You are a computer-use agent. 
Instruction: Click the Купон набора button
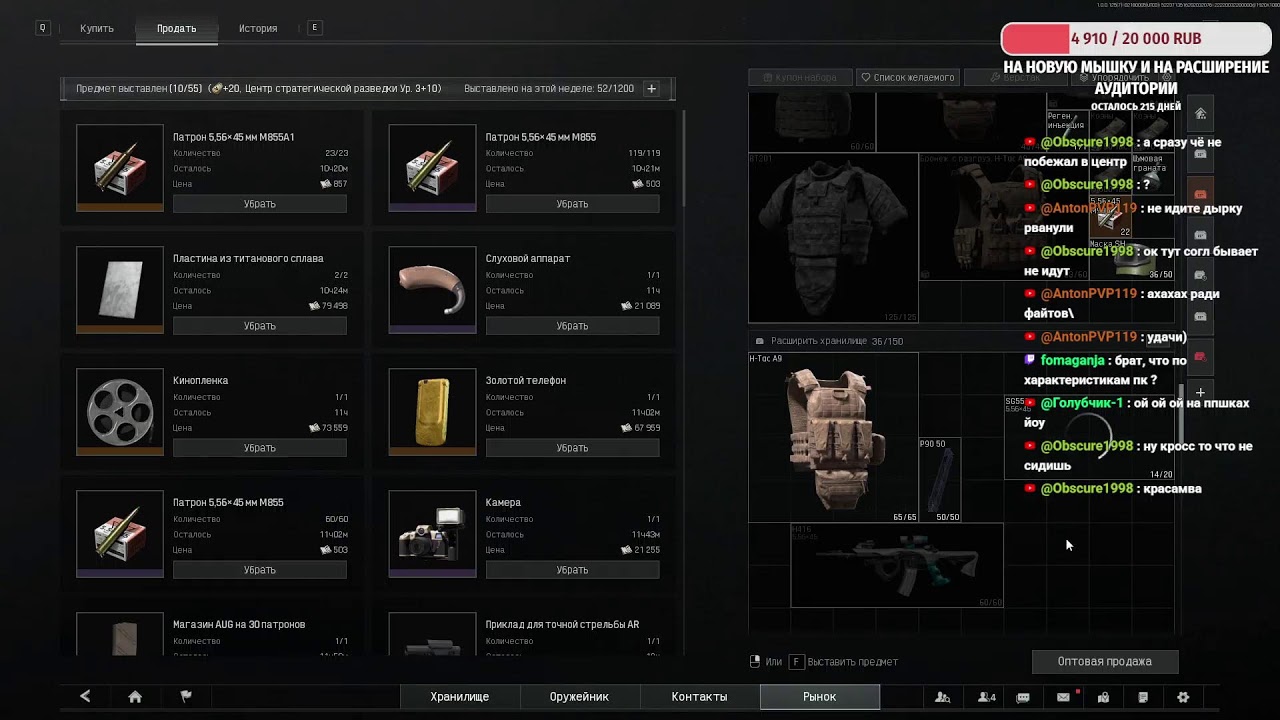click(x=800, y=77)
